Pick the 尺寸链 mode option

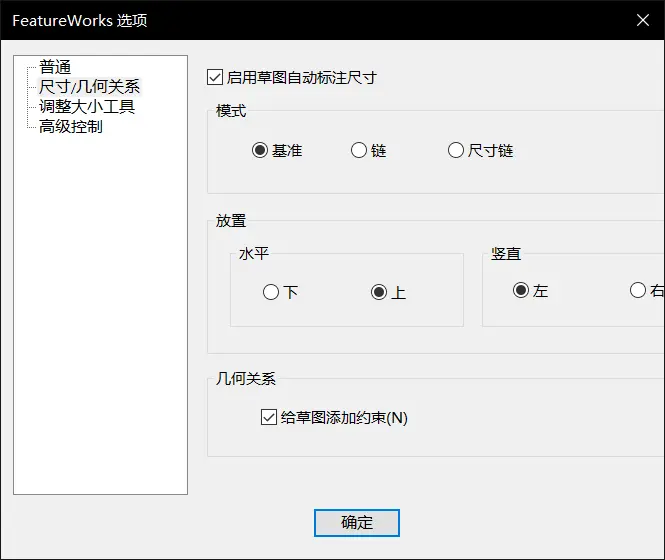456,151
